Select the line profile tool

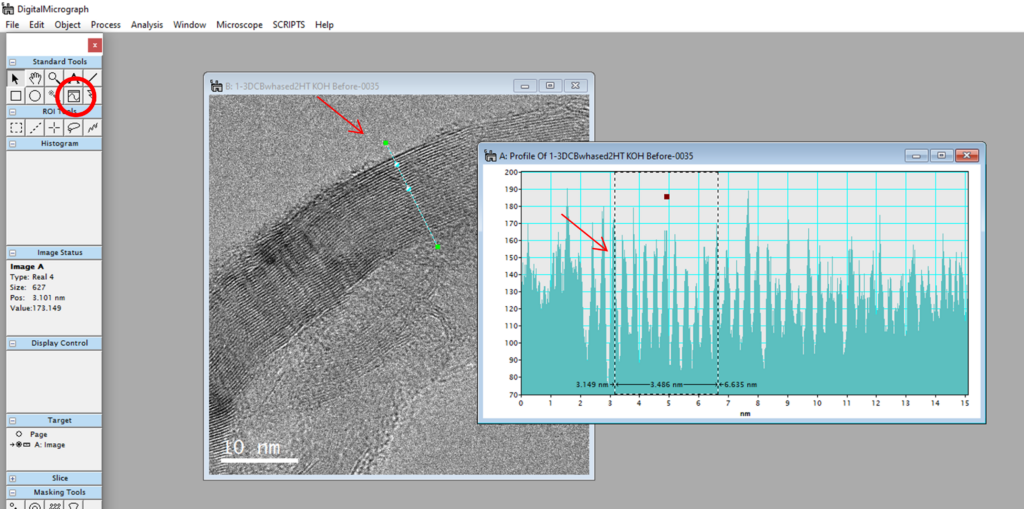74,96
